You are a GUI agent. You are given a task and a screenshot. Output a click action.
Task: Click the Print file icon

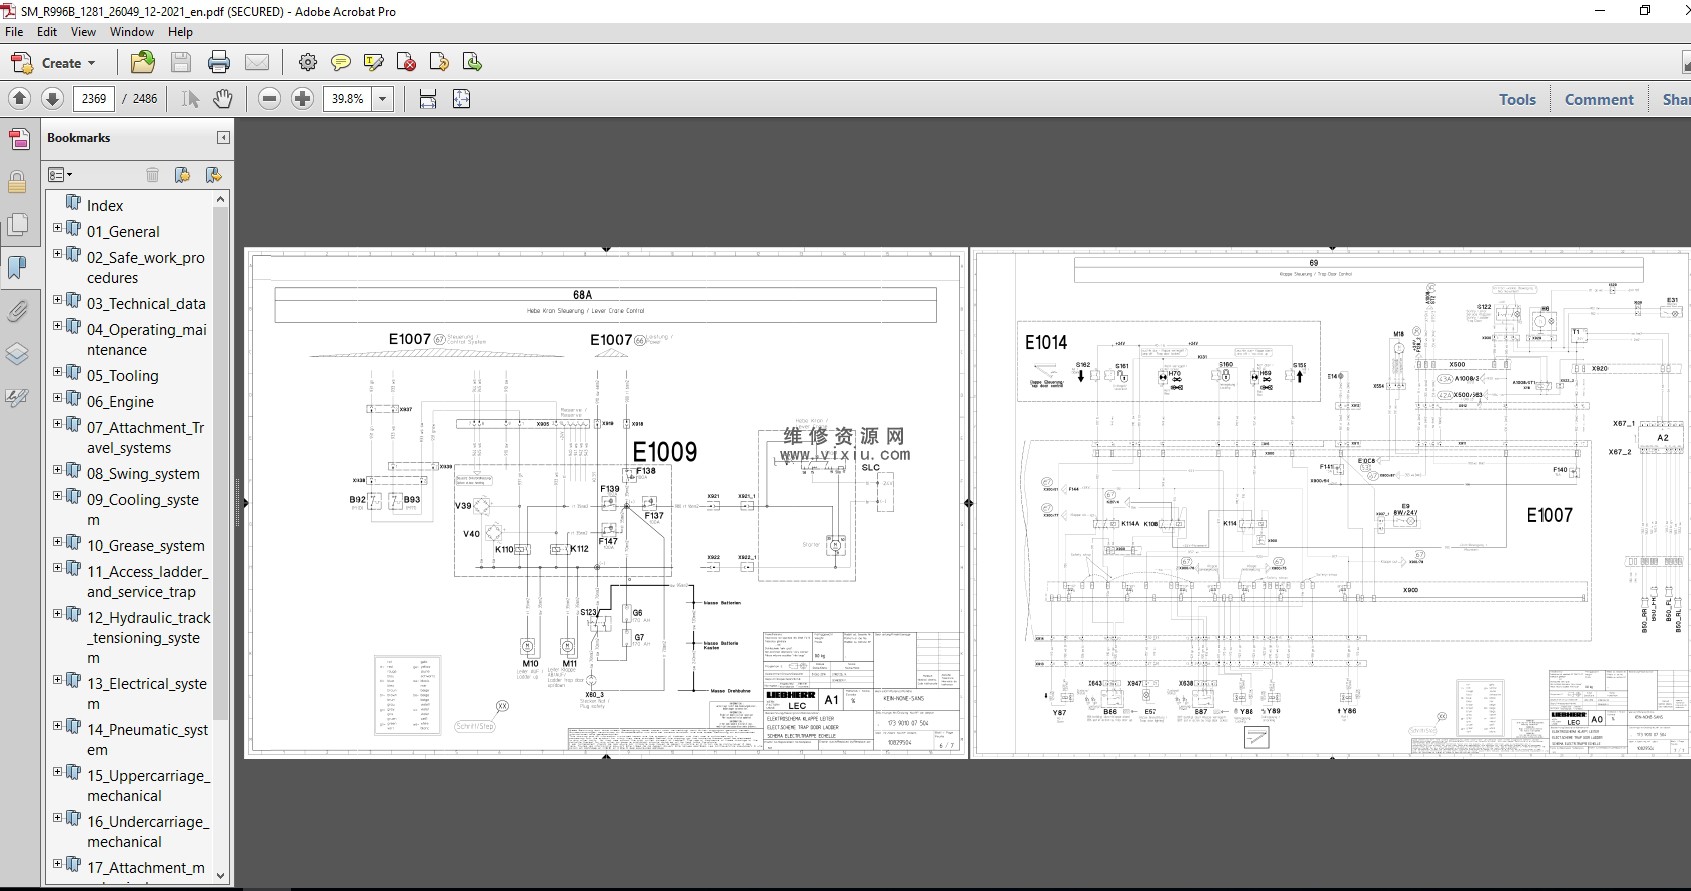219,63
